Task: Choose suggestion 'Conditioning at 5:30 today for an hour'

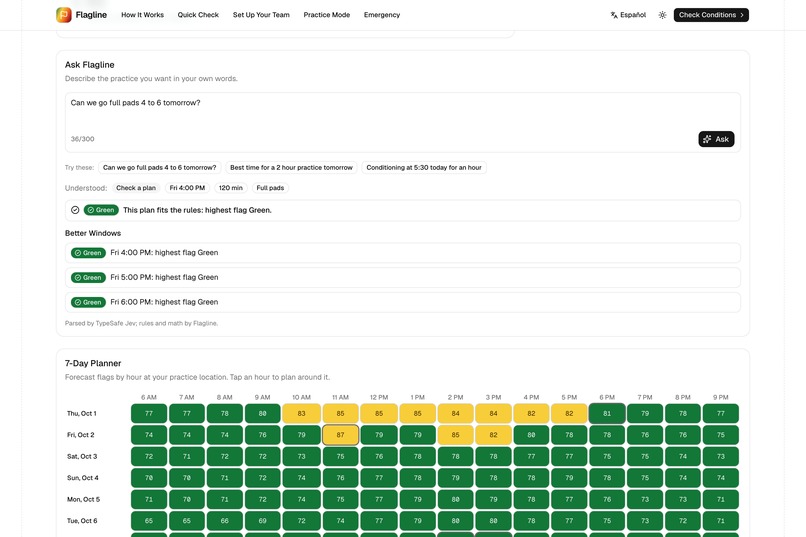Action: (x=424, y=168)
